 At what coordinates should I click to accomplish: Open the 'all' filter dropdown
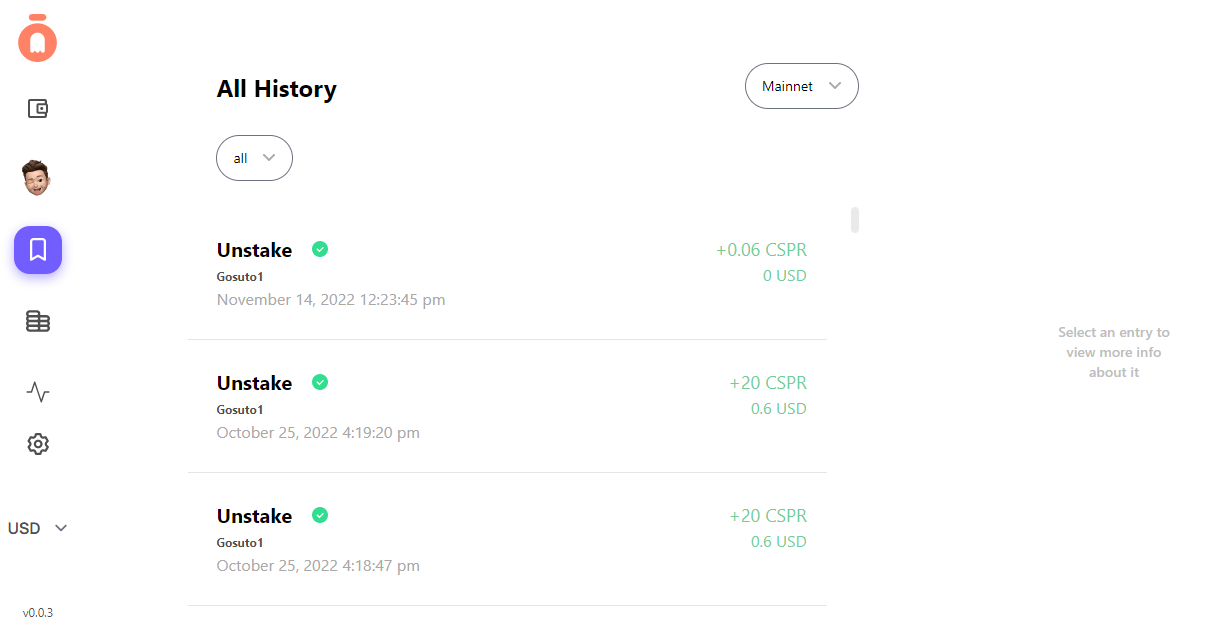(x=254, y=158)
